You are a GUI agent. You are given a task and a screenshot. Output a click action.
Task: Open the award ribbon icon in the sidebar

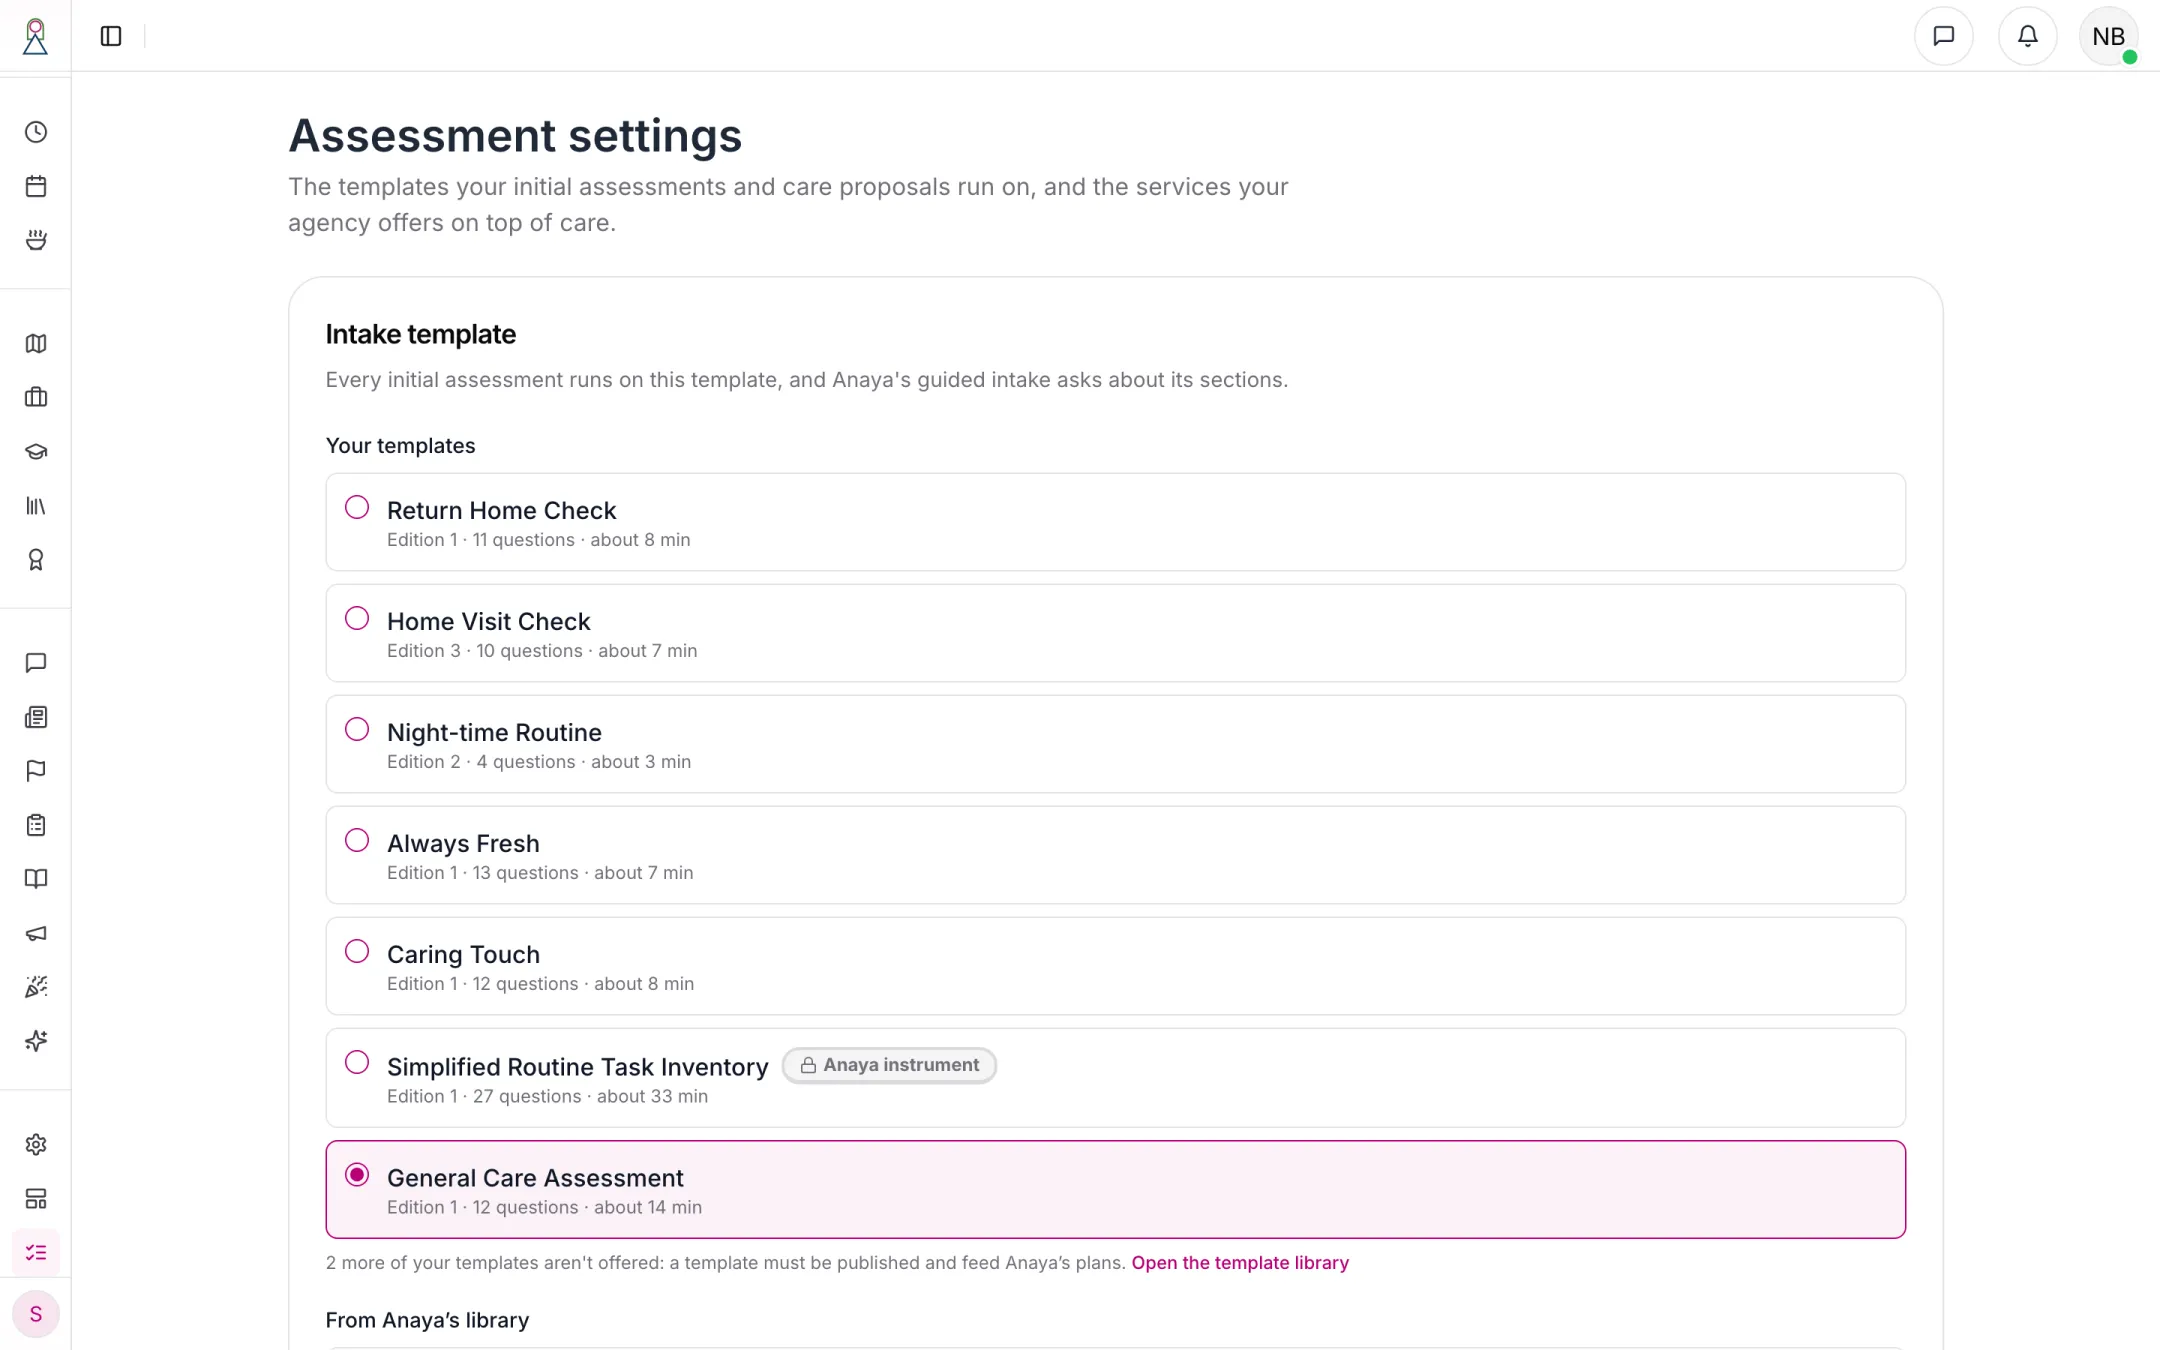pos(36,560)
